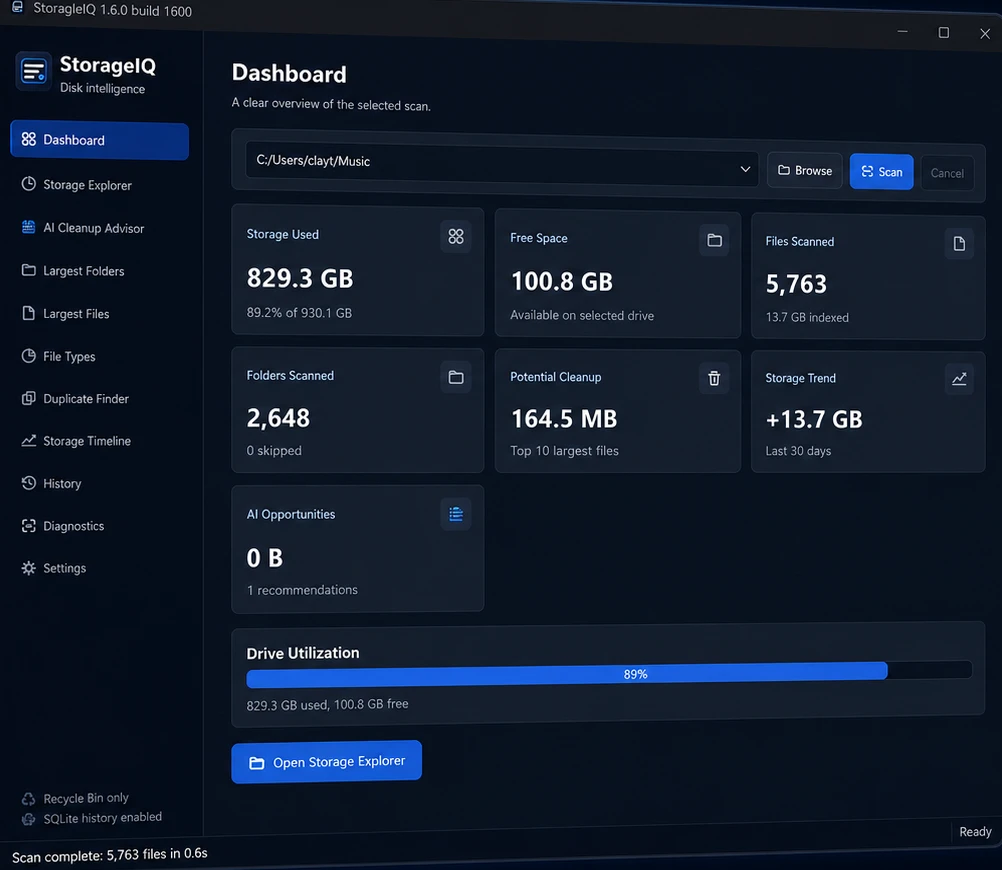Open the File Types view
This screenshot has width=1002, height=870.
[x=100, y=356]
